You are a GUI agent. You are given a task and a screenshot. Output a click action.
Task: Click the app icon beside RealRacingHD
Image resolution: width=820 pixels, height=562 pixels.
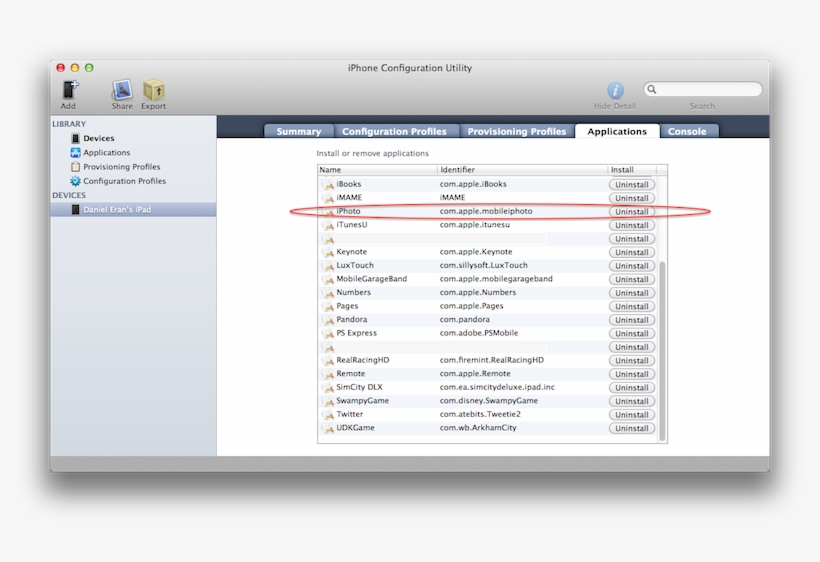(328, 361)
